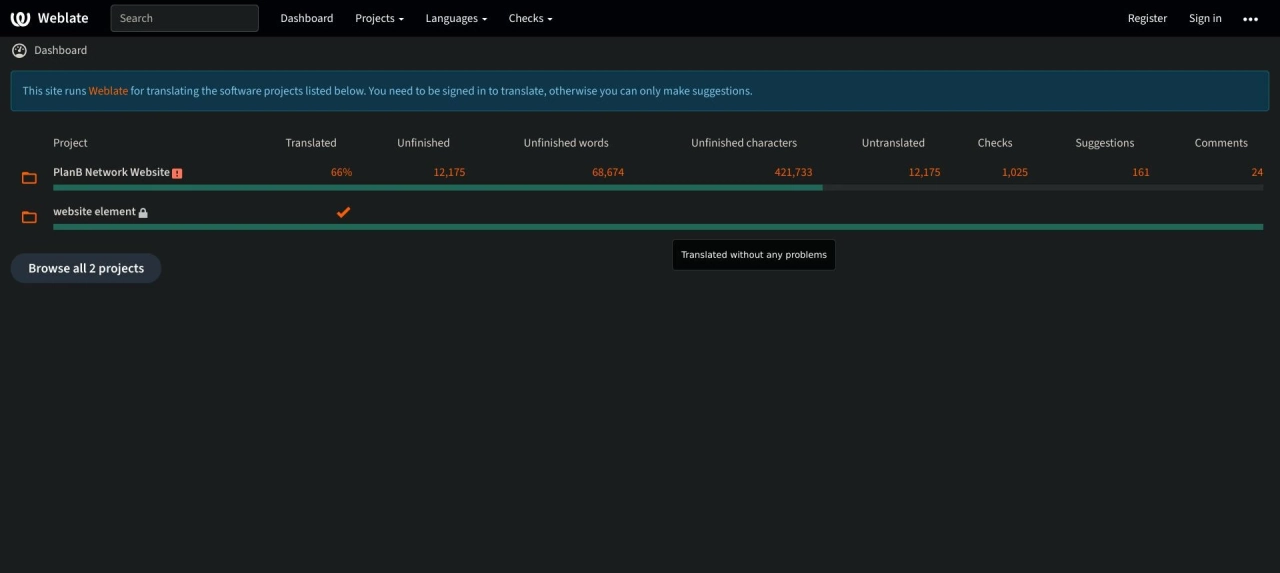
Task: Click the Checks column header in table
Action: (x=995, y=143)
